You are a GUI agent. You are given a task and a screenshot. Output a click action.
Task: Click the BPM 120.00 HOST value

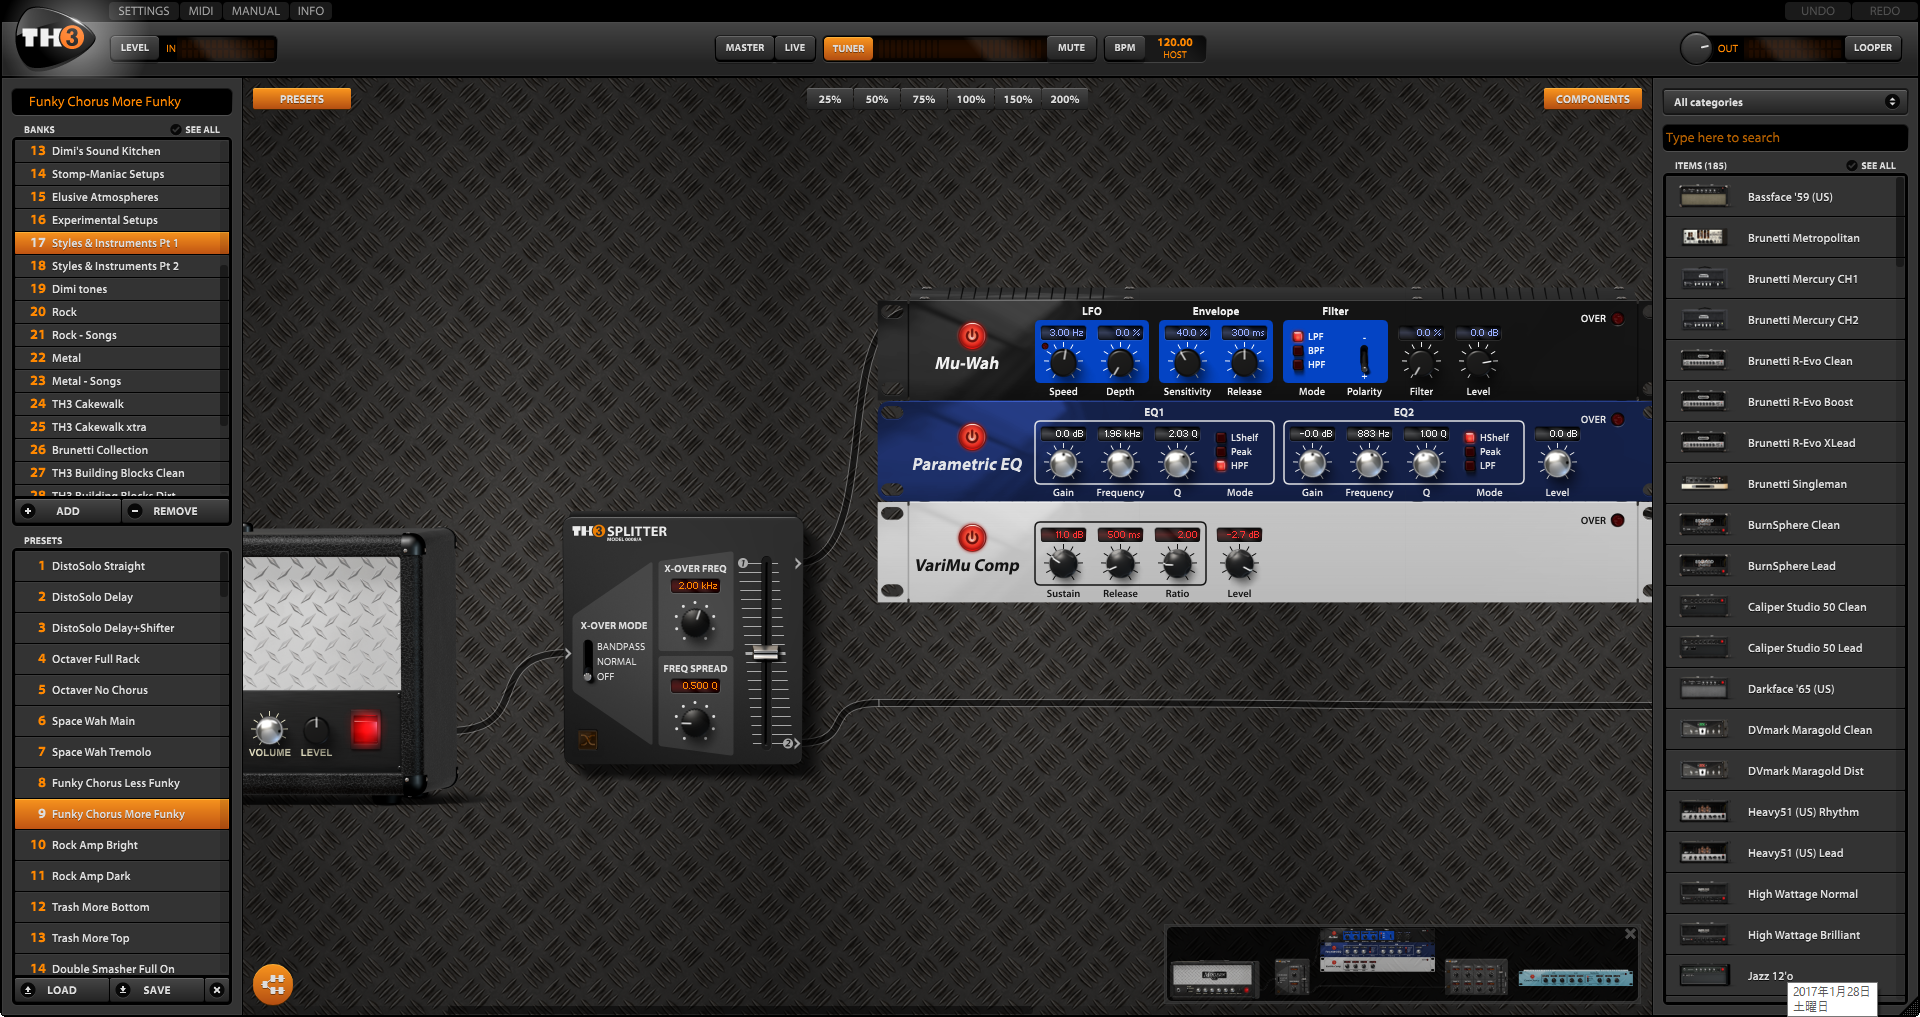click(1175, 48)
